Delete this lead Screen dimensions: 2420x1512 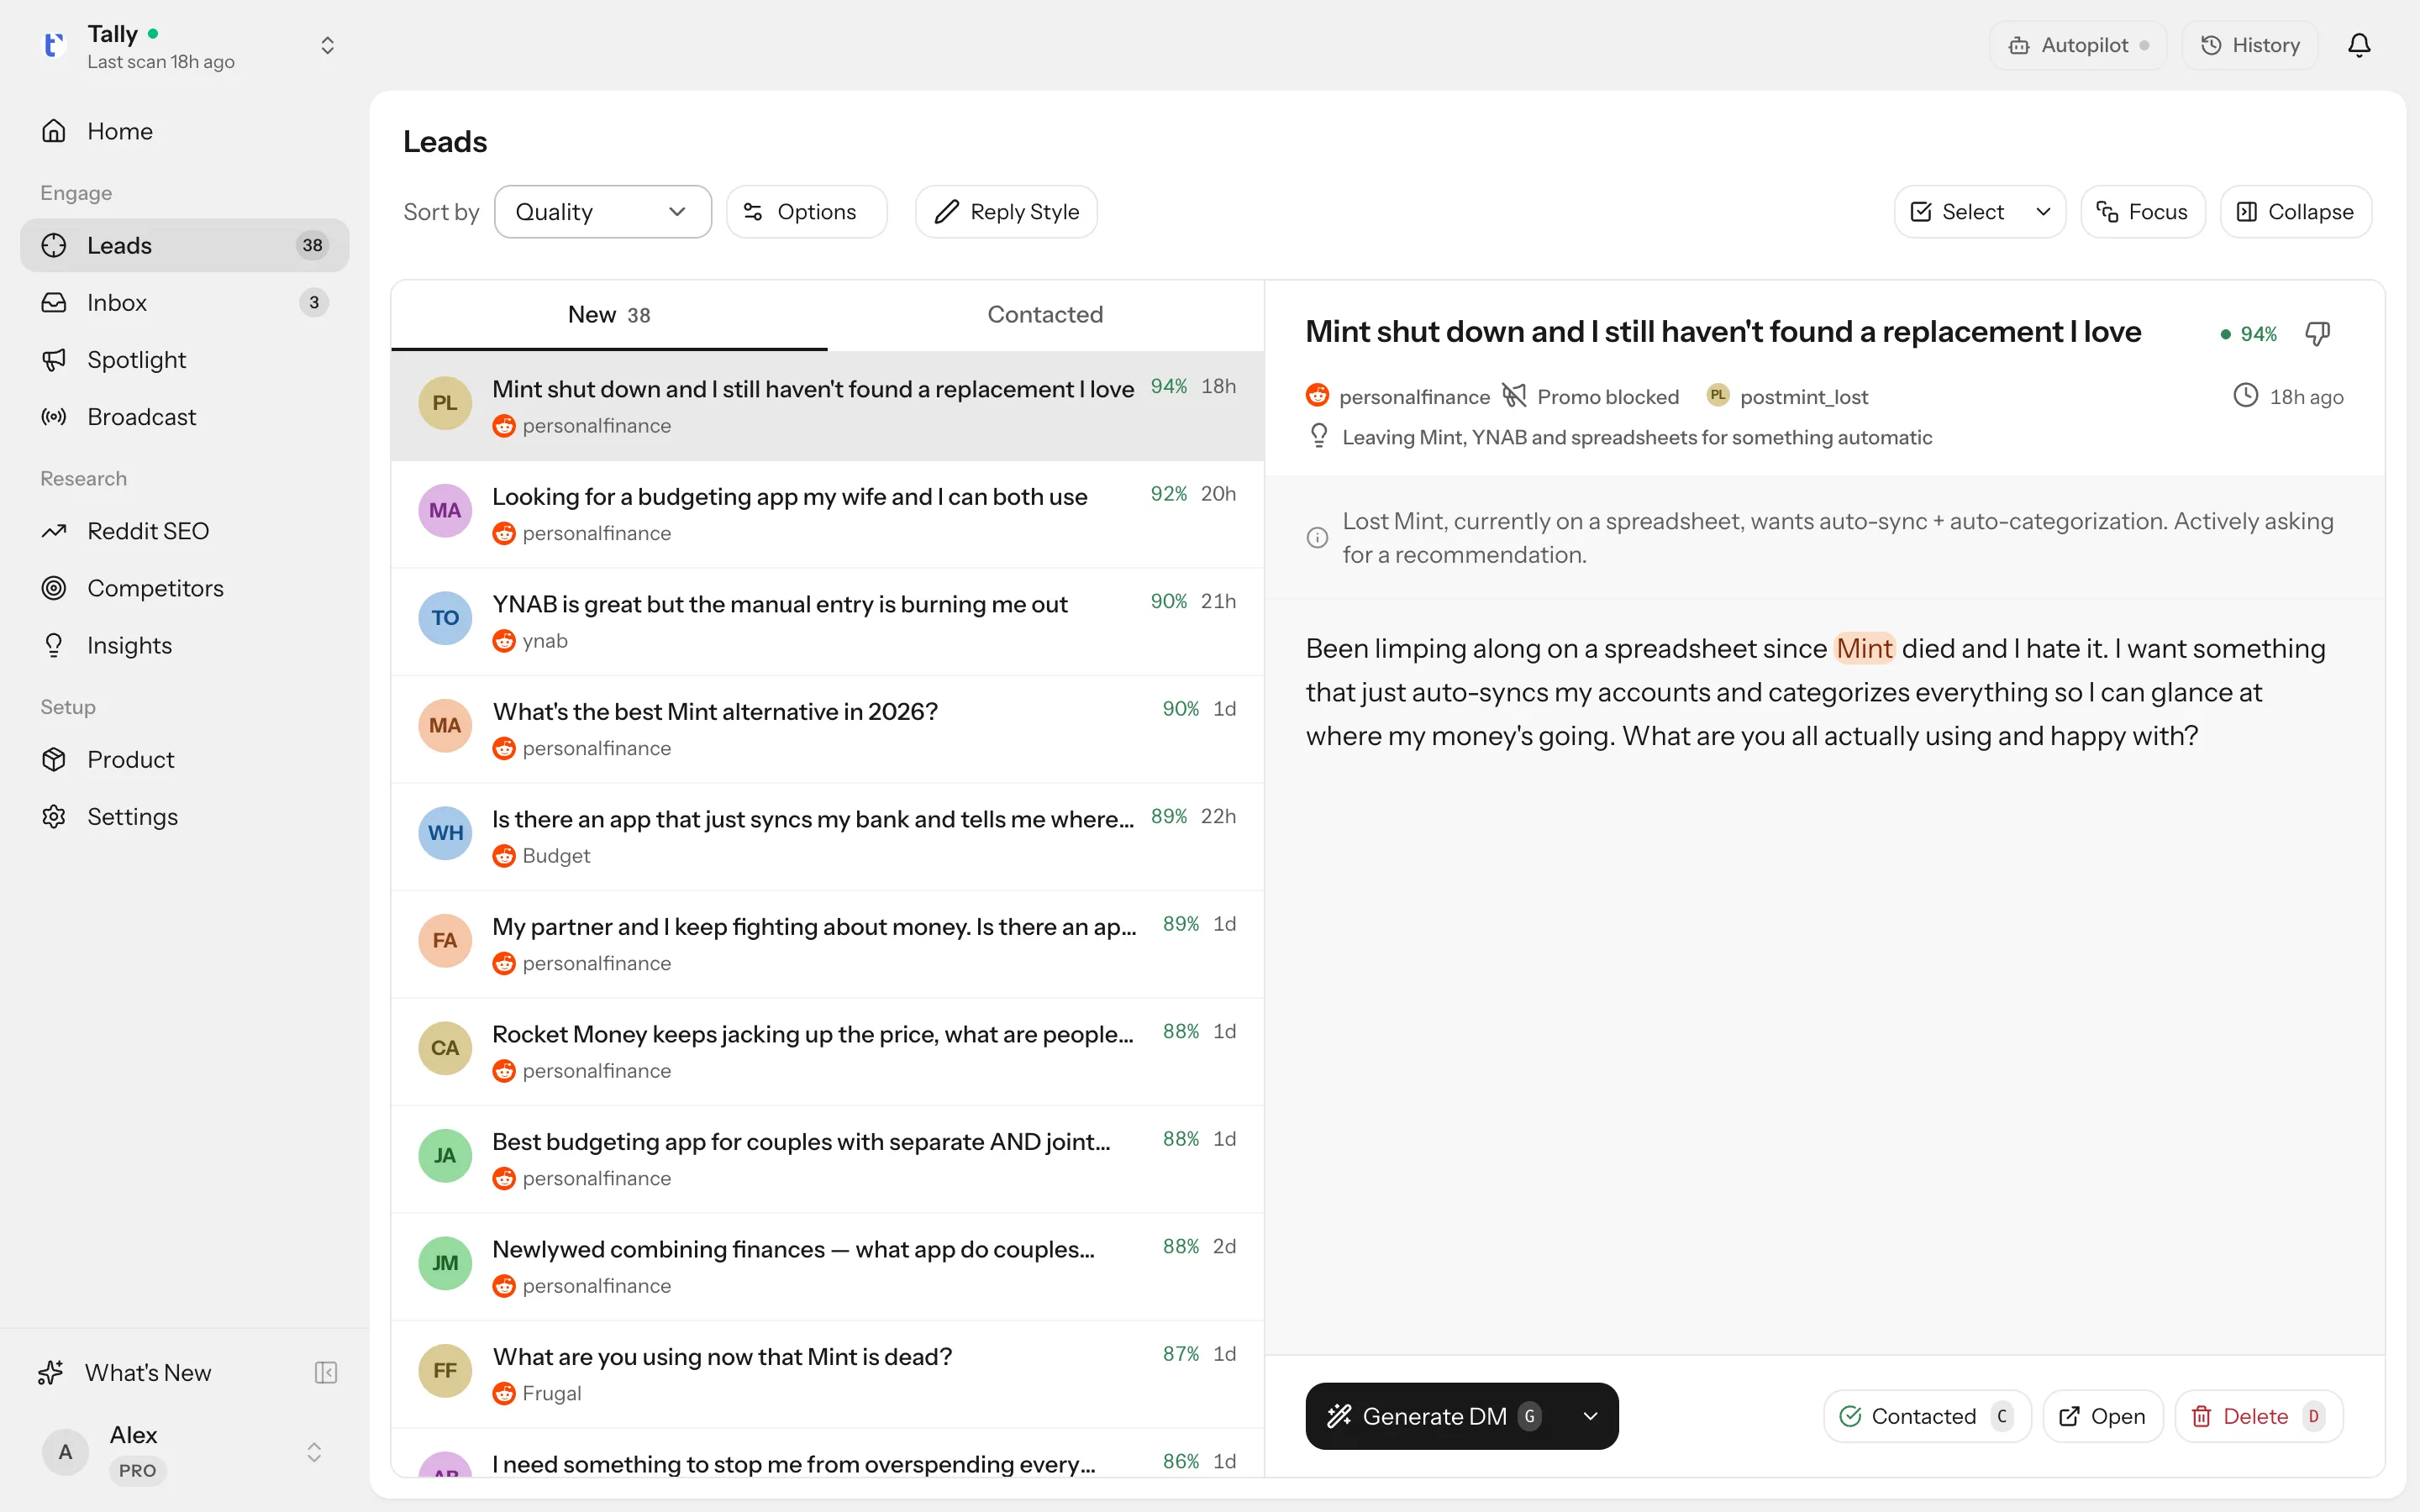pos(2258,1416)
